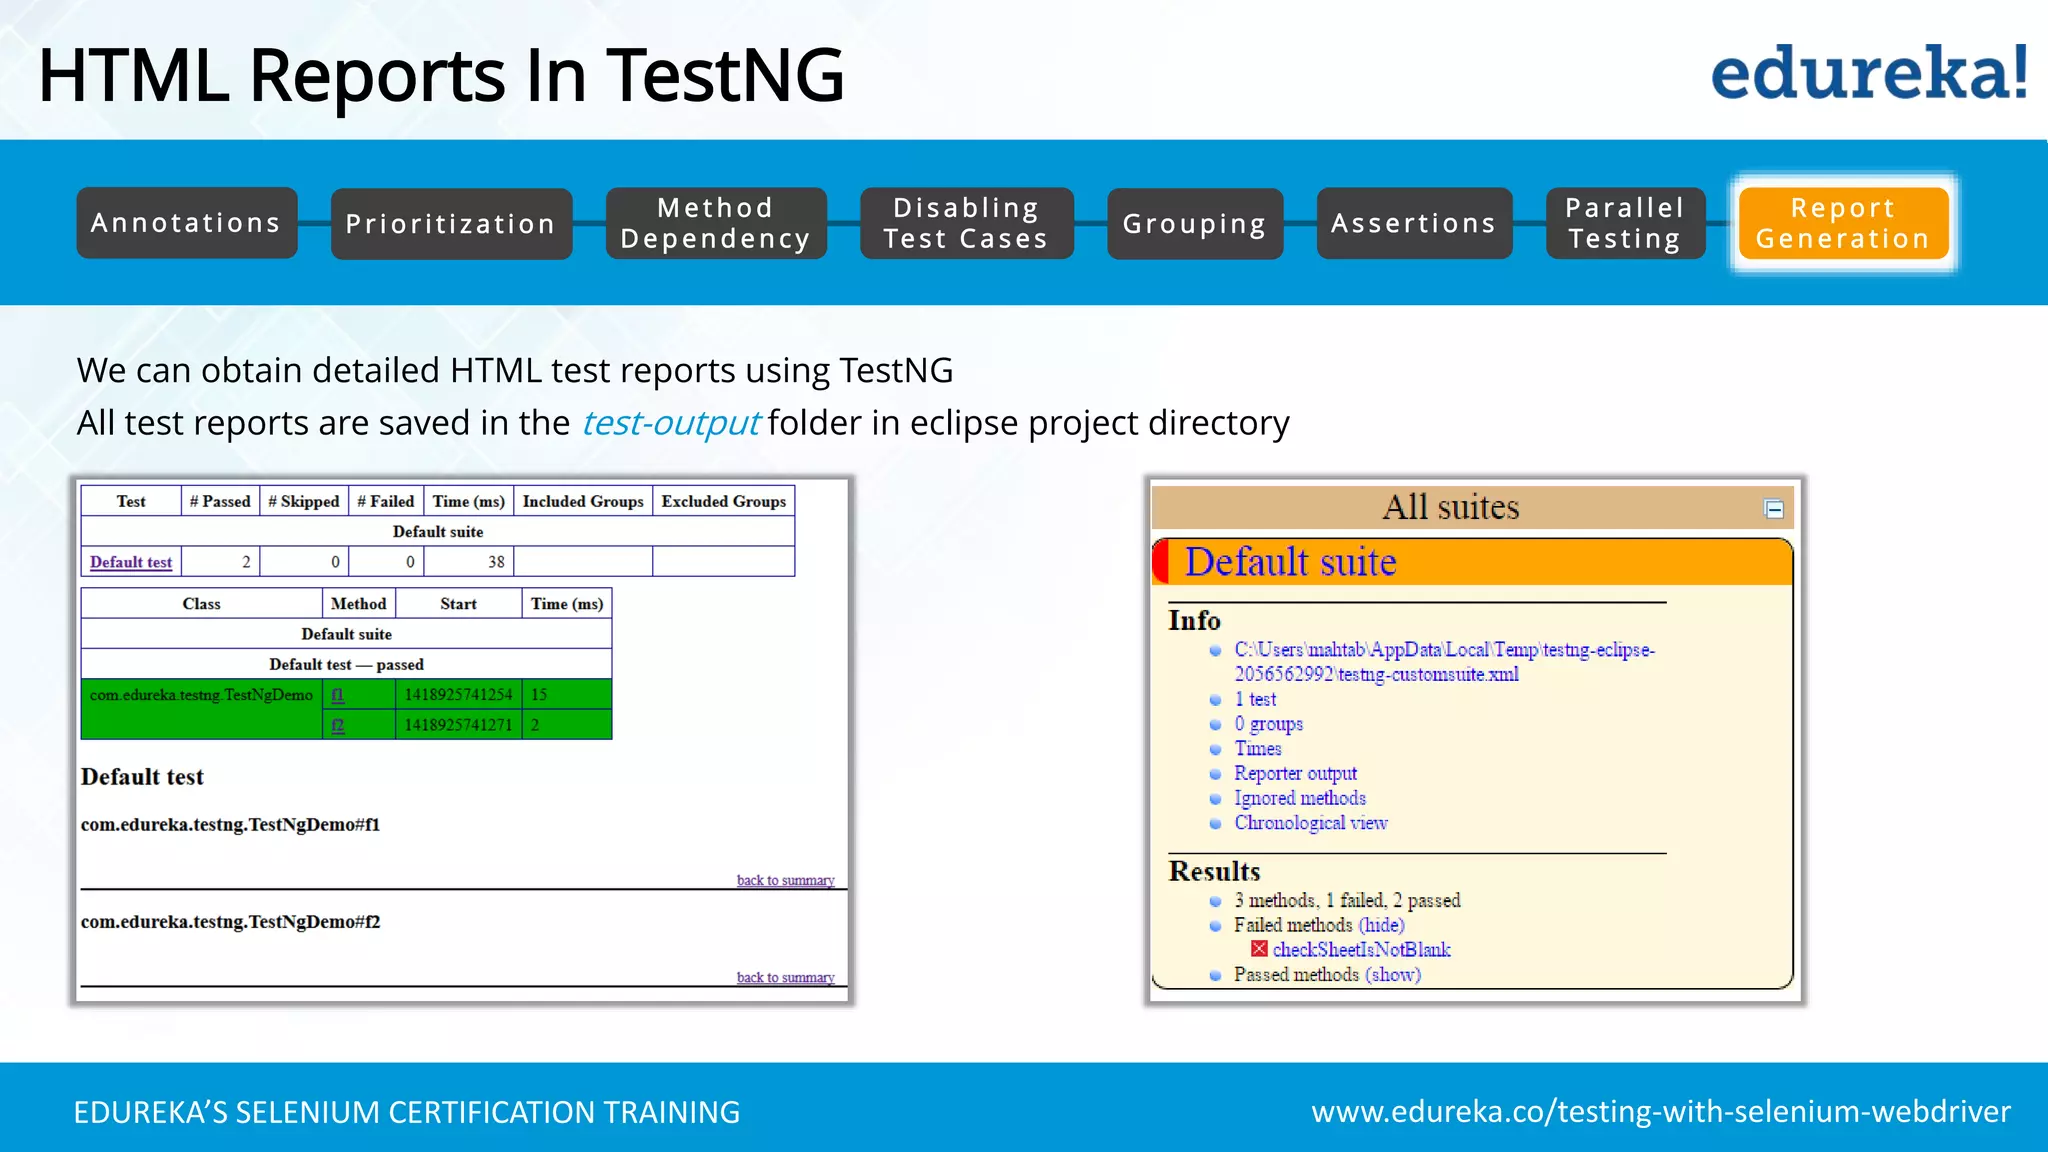Click the com.edureka.testng.TestNgDemo#f1 heading
The height and width of the screenshot is (1152, 2048).
(x=230, y=824)
